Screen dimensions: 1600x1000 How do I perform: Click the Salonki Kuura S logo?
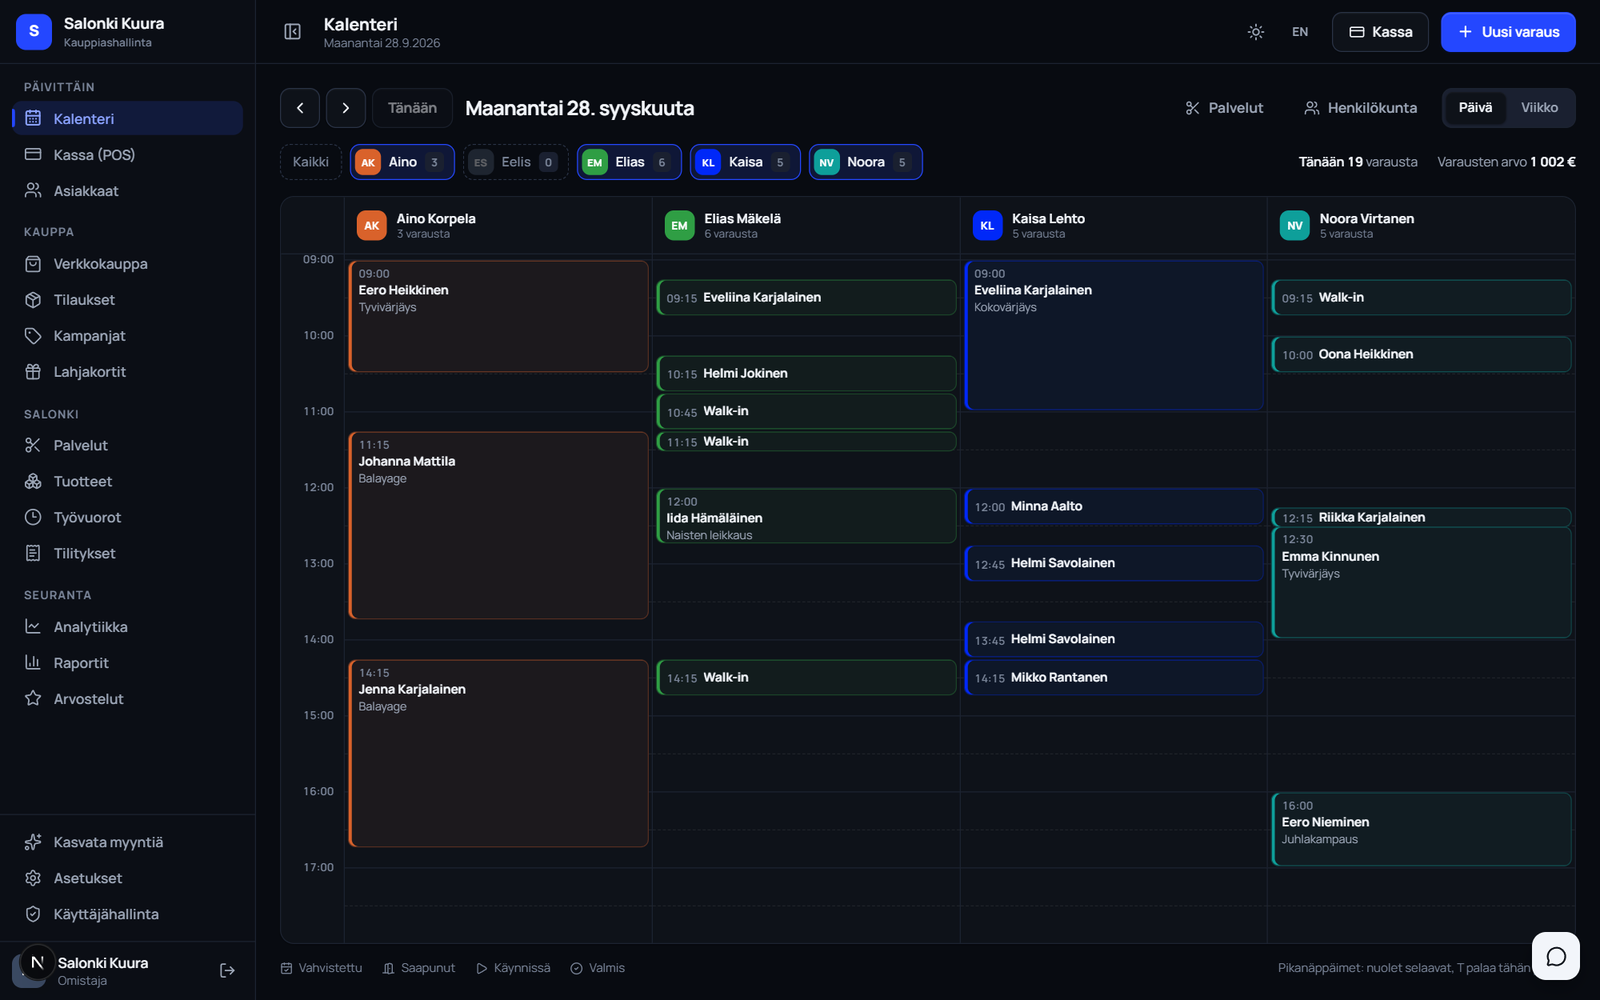[34, 32]
